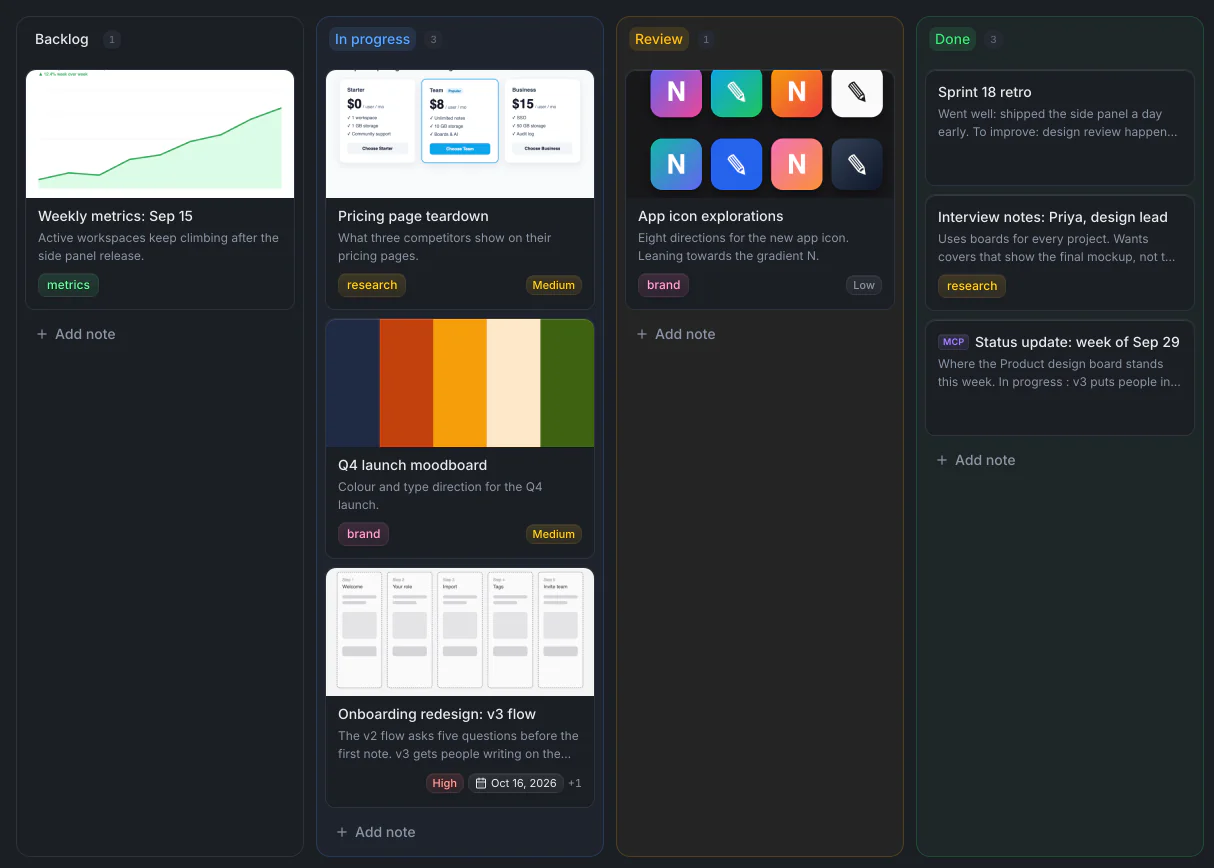Select the Review column label
1214x868 pixels.
[659, 39]
